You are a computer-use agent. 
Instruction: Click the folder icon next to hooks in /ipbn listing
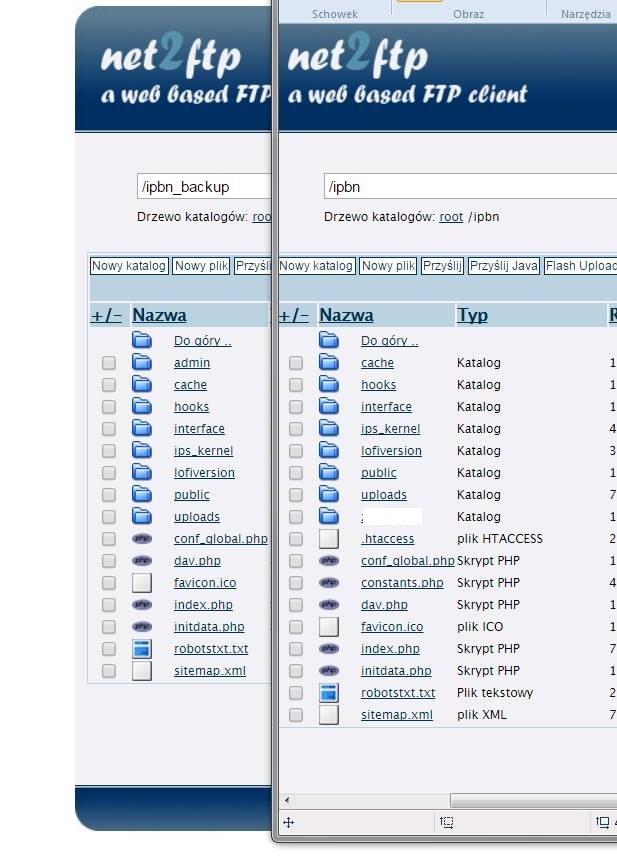329,385
